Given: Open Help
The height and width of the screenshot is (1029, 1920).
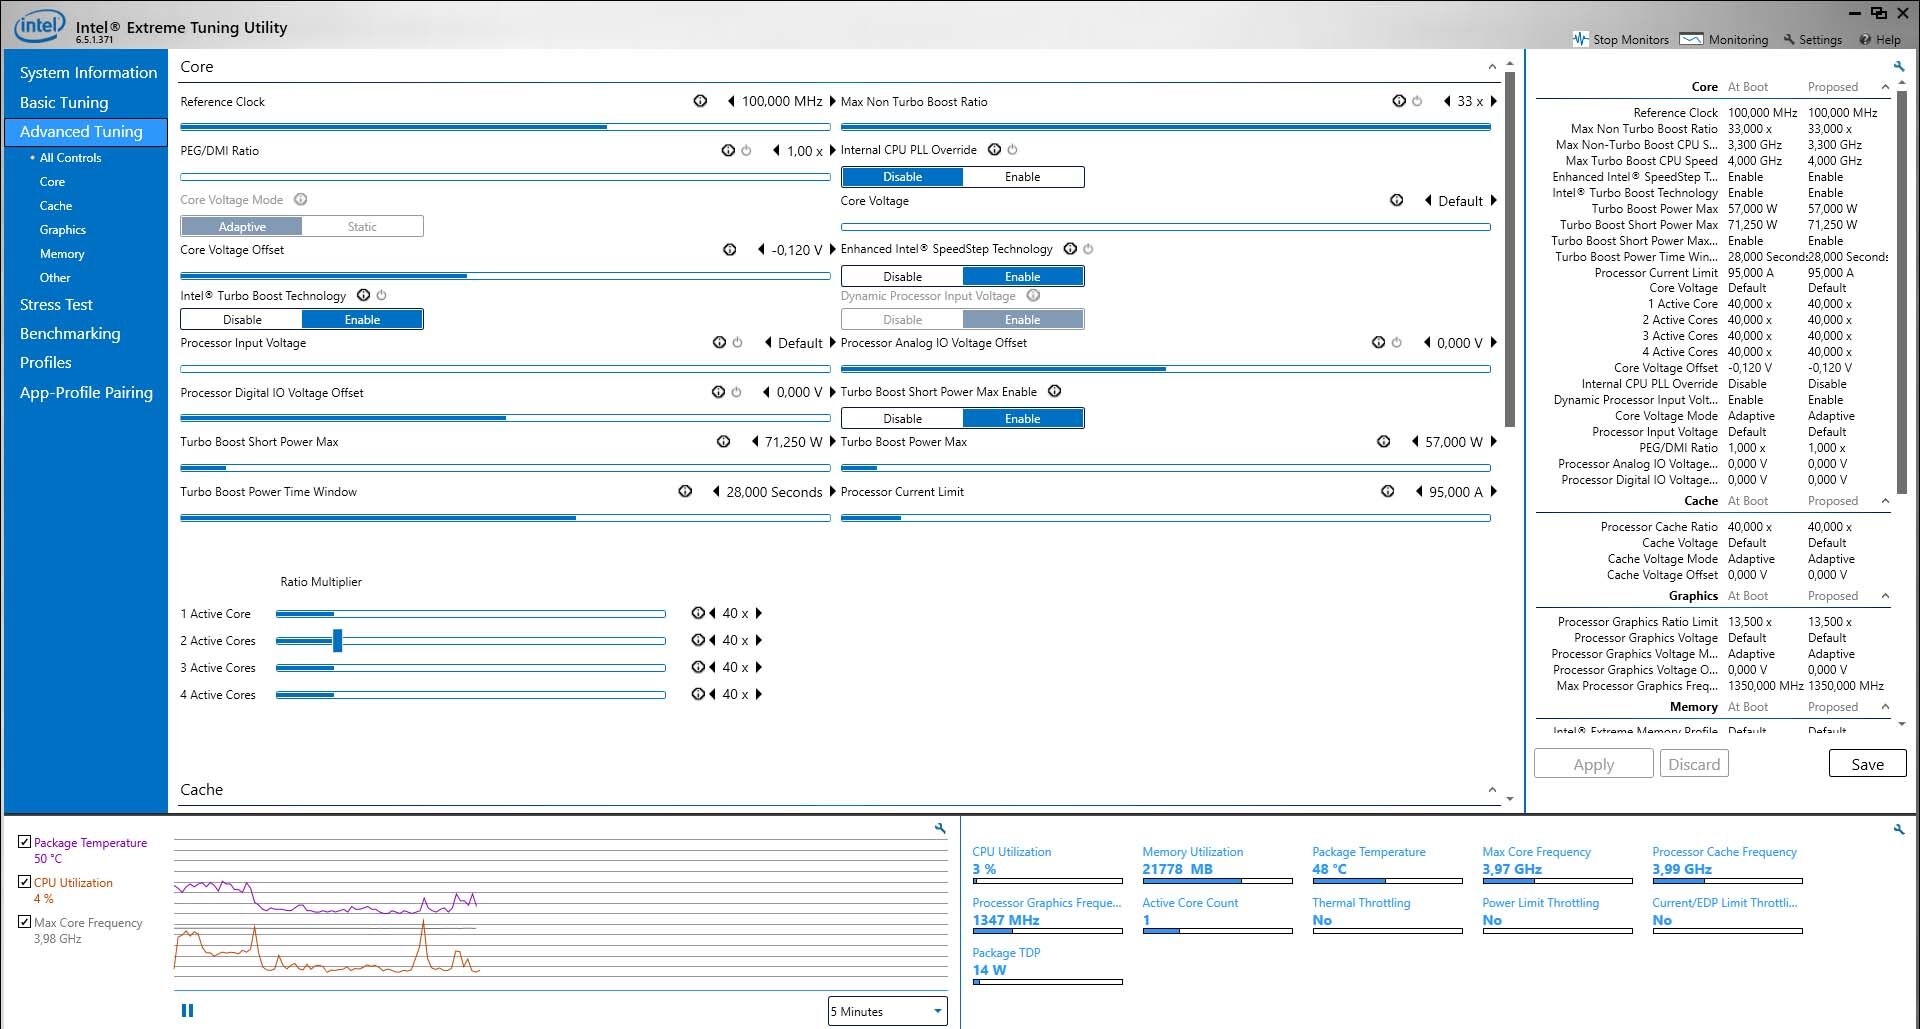Looking at the screenshot, I should (x=1880, y=40).
